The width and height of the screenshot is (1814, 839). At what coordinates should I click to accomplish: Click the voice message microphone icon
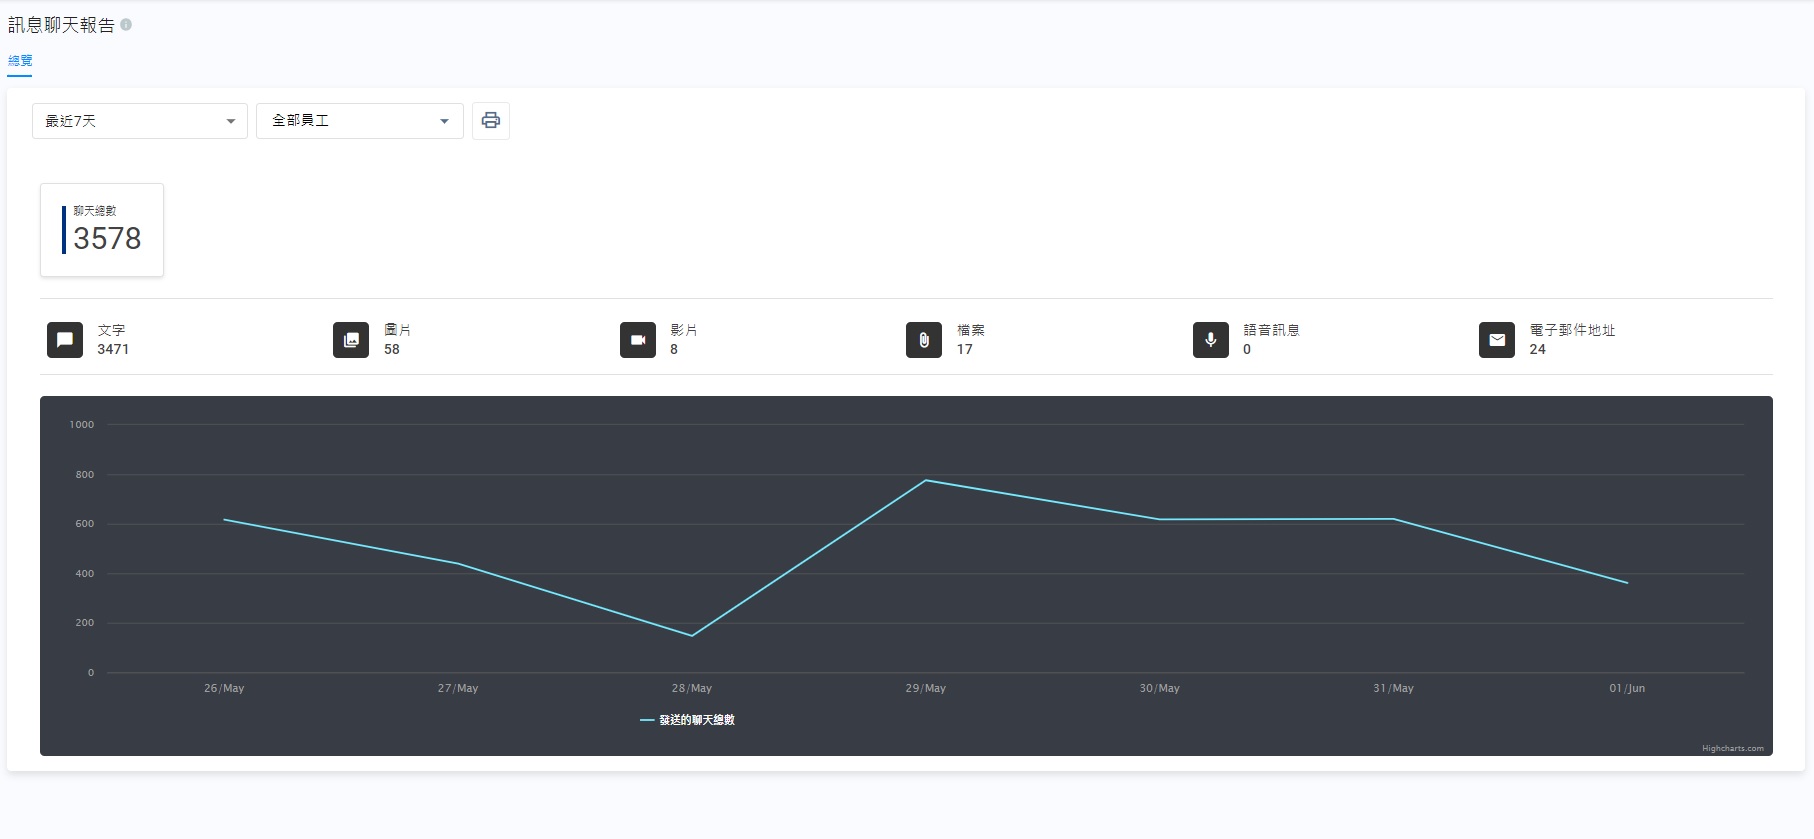point(1211,340)
